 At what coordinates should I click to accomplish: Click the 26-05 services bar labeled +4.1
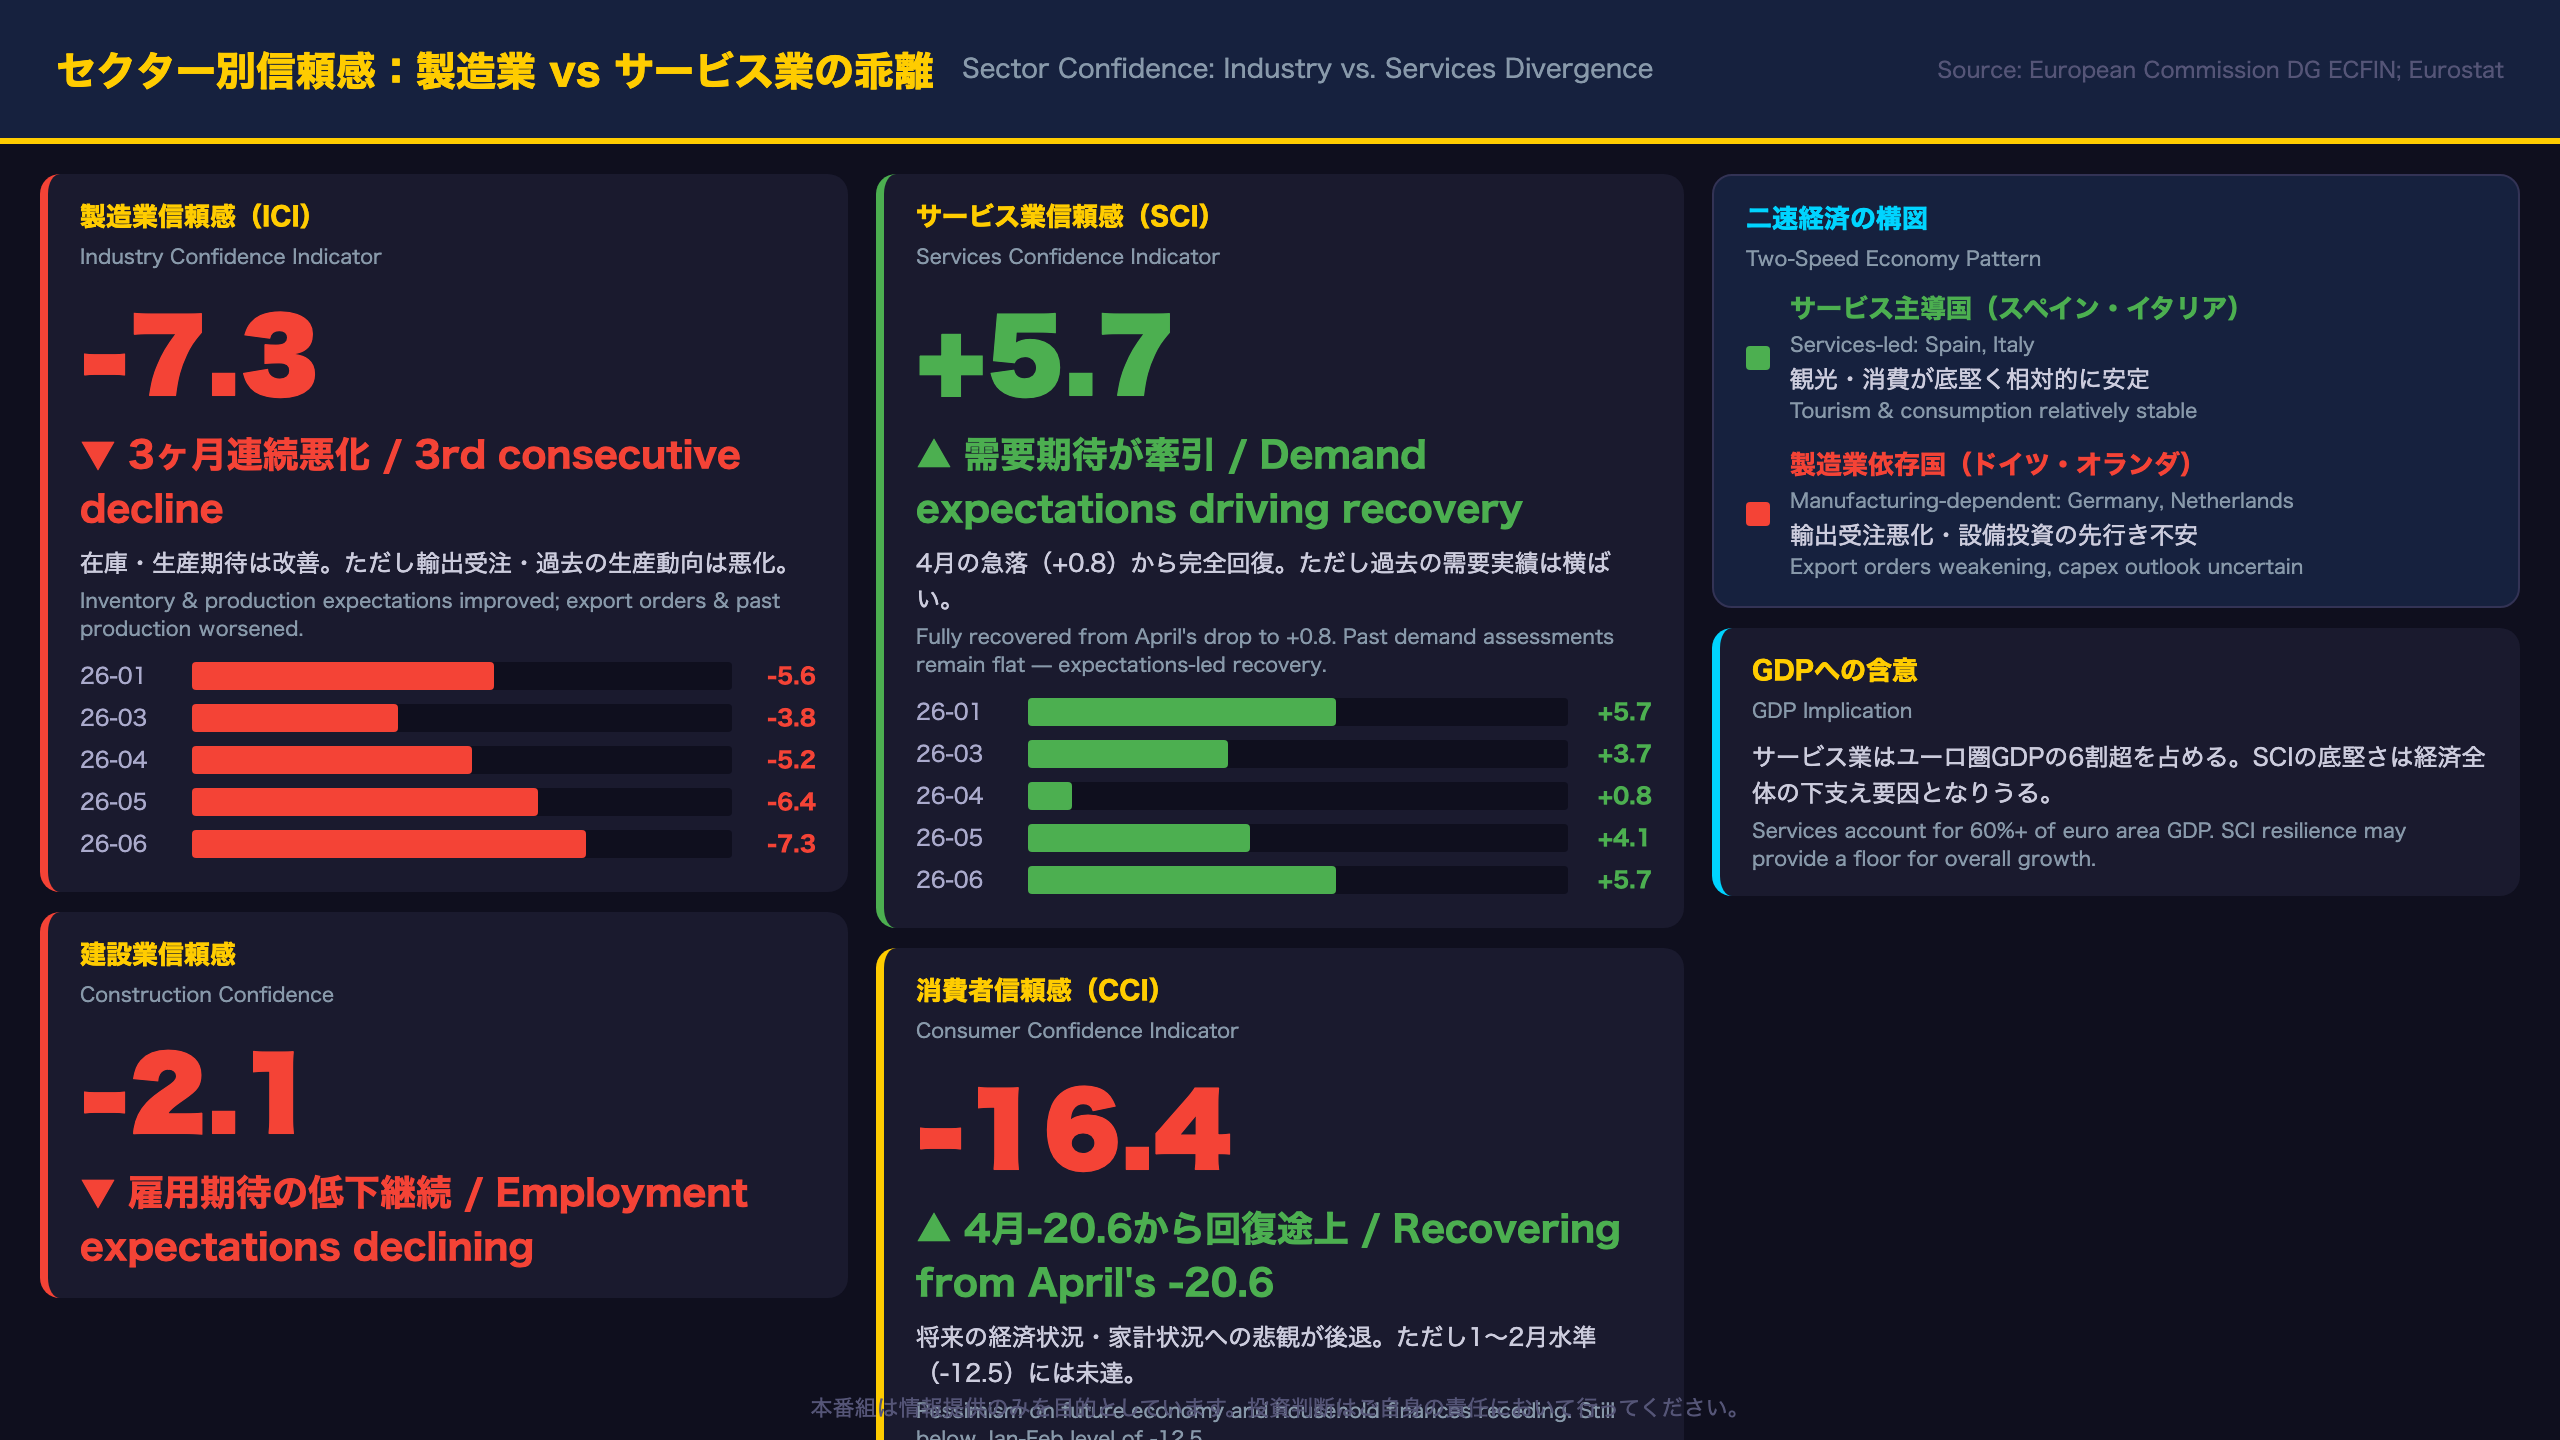pyautogui.click(x=1297, y=838)
